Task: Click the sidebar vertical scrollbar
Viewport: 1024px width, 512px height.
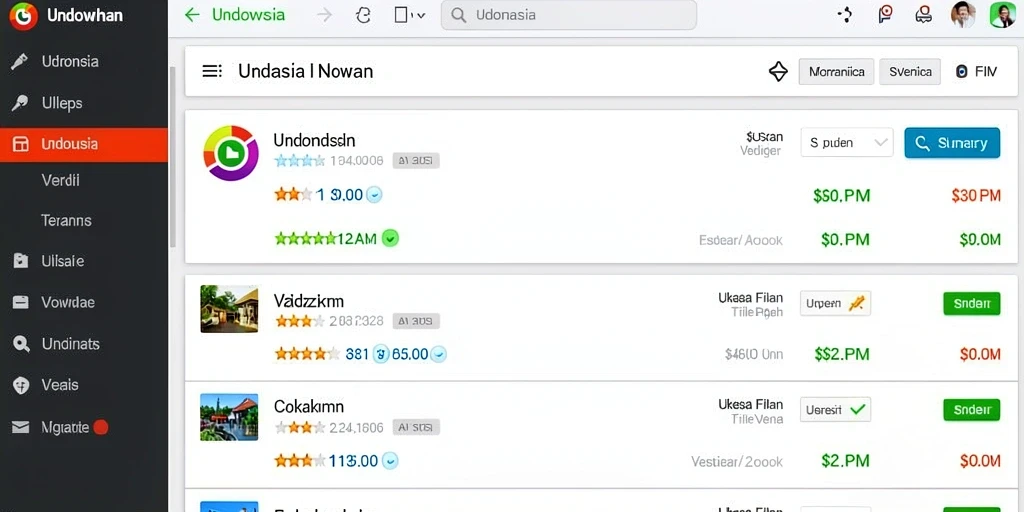Action: point(172,157)
